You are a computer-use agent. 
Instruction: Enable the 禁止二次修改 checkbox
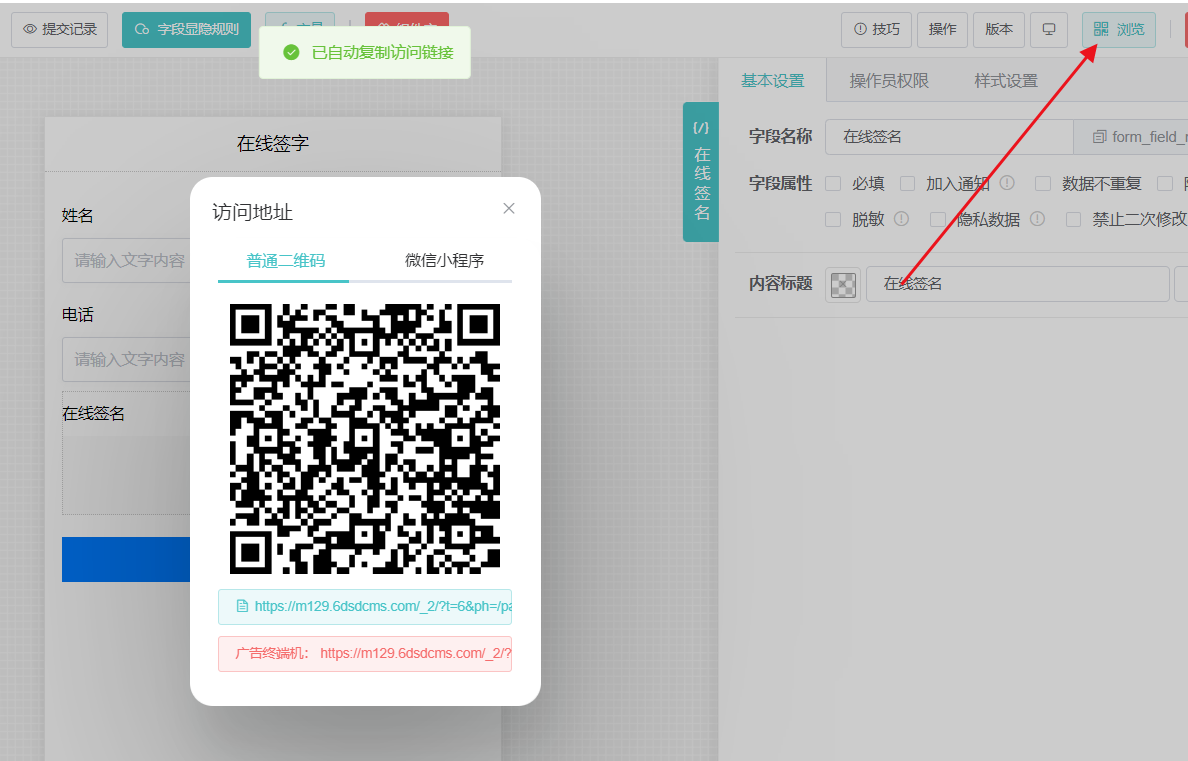coord(1073,219)
